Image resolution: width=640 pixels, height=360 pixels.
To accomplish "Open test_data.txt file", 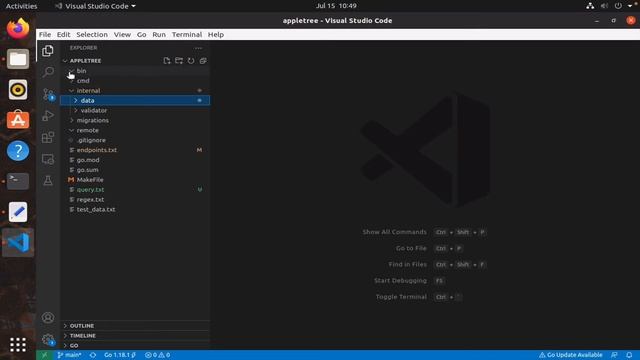I will pyautogui.click(x=135, y=209).
